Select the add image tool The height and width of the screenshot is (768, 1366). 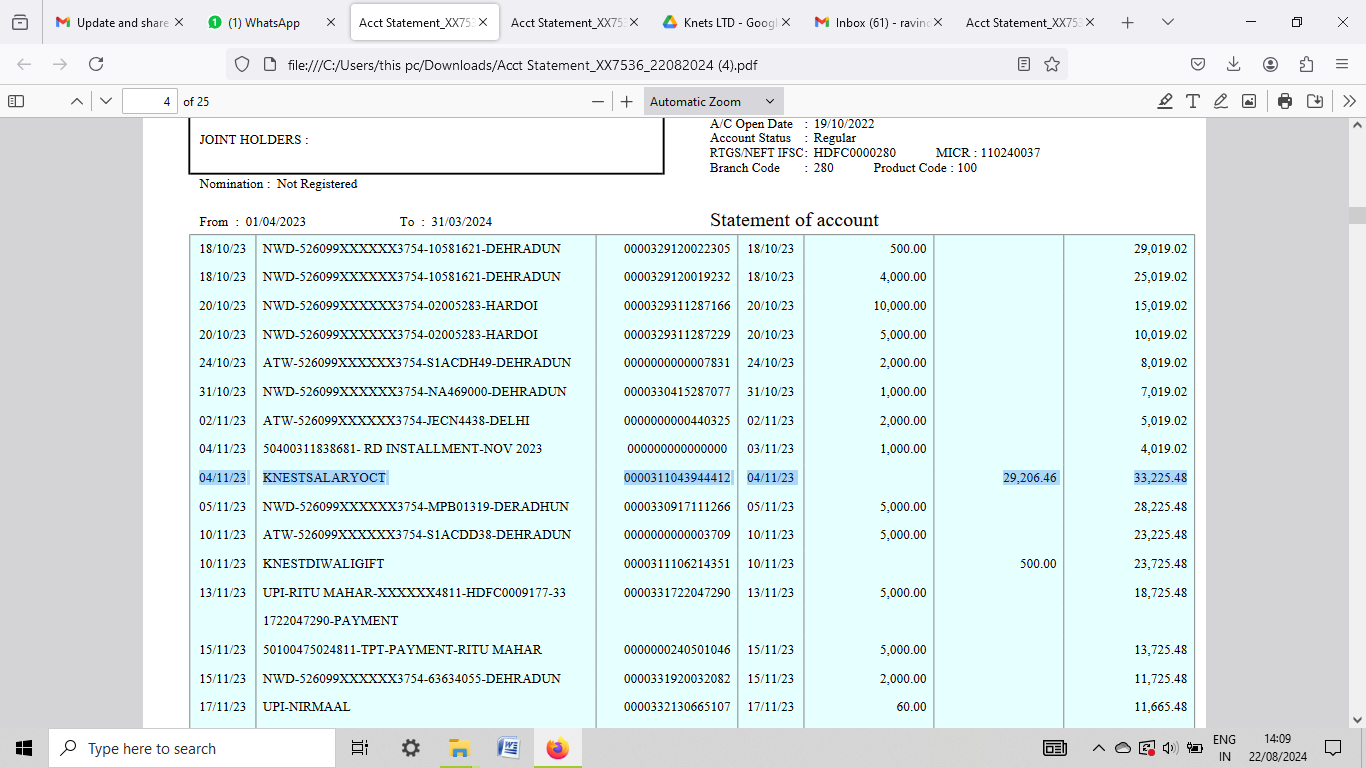click(1249, 101)
